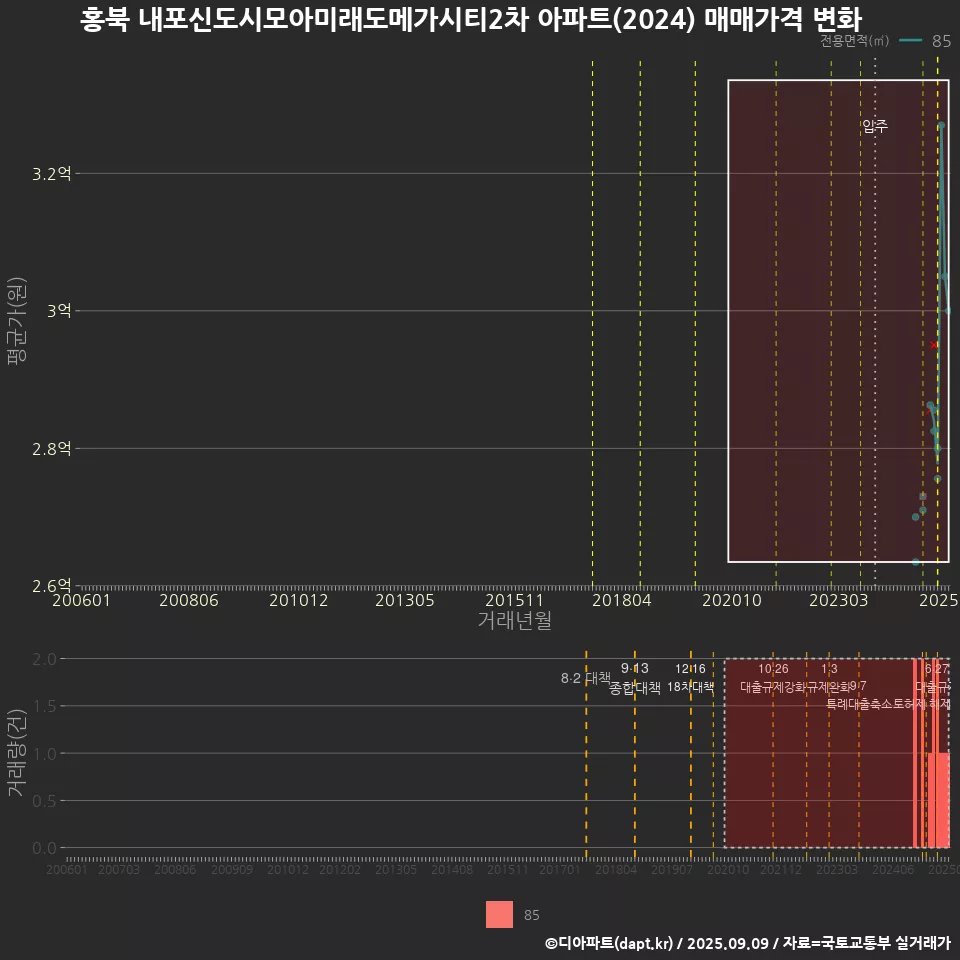
Task: Click the 201408 label on the volume chart axis
Action: pos(452,869)
